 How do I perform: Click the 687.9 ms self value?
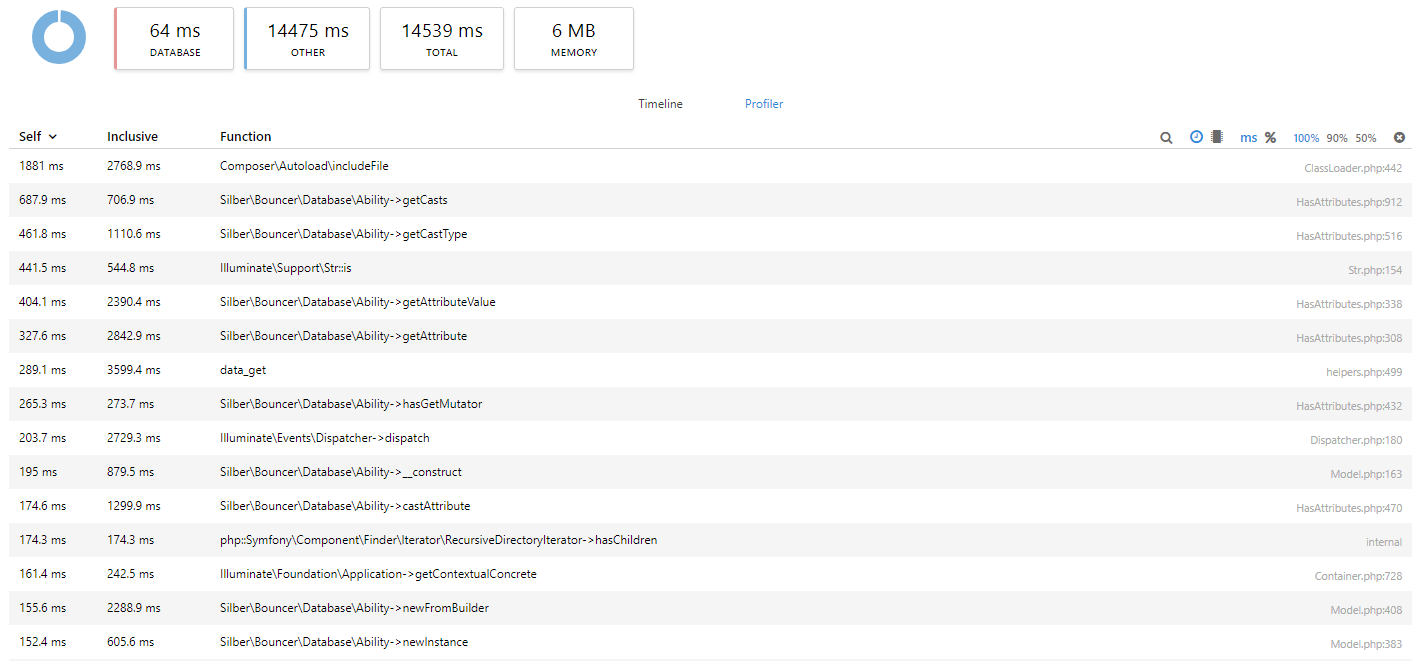(42, 200)
